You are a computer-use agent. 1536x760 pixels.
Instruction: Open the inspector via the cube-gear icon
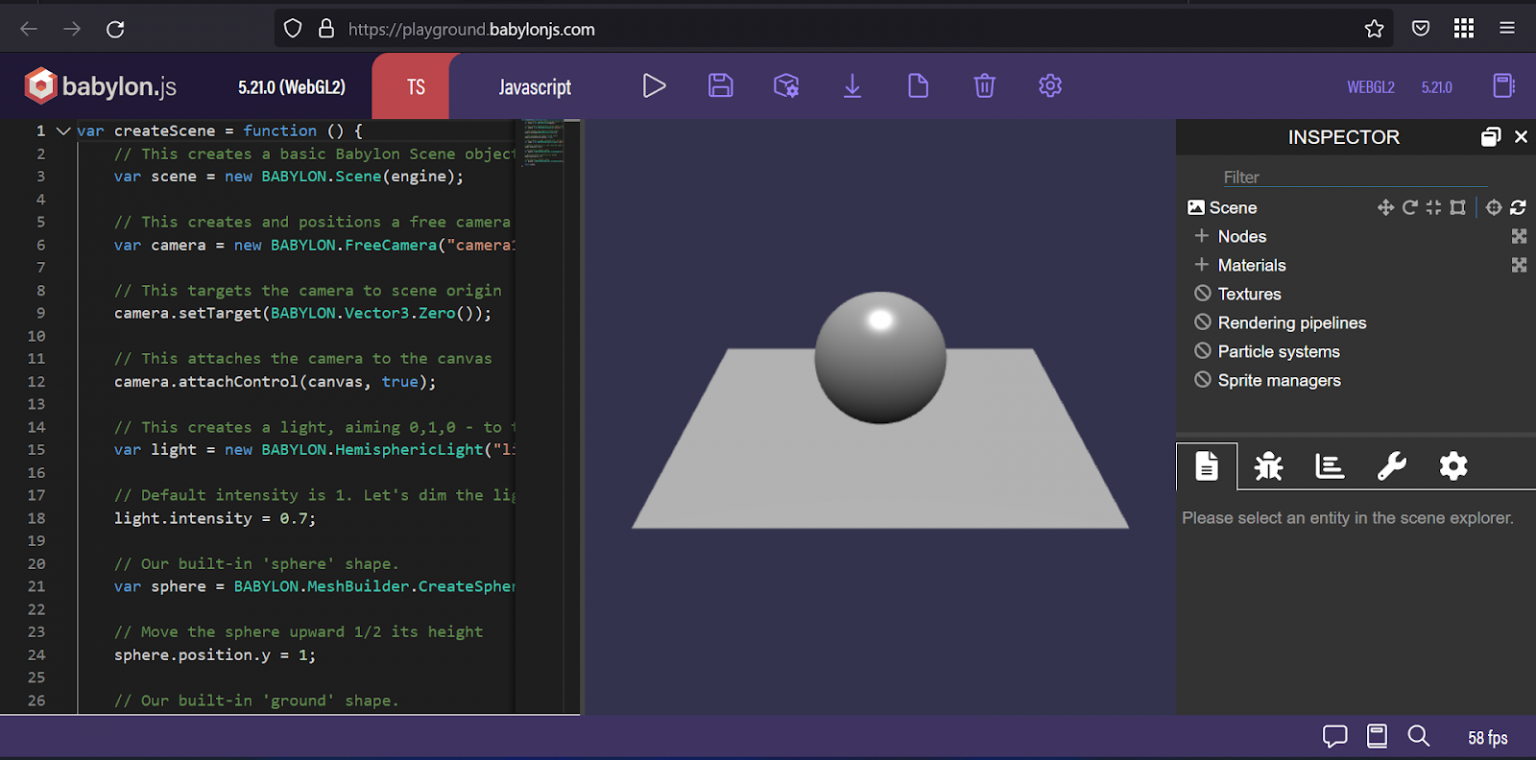pyautogui.click(x=786, y=86)
